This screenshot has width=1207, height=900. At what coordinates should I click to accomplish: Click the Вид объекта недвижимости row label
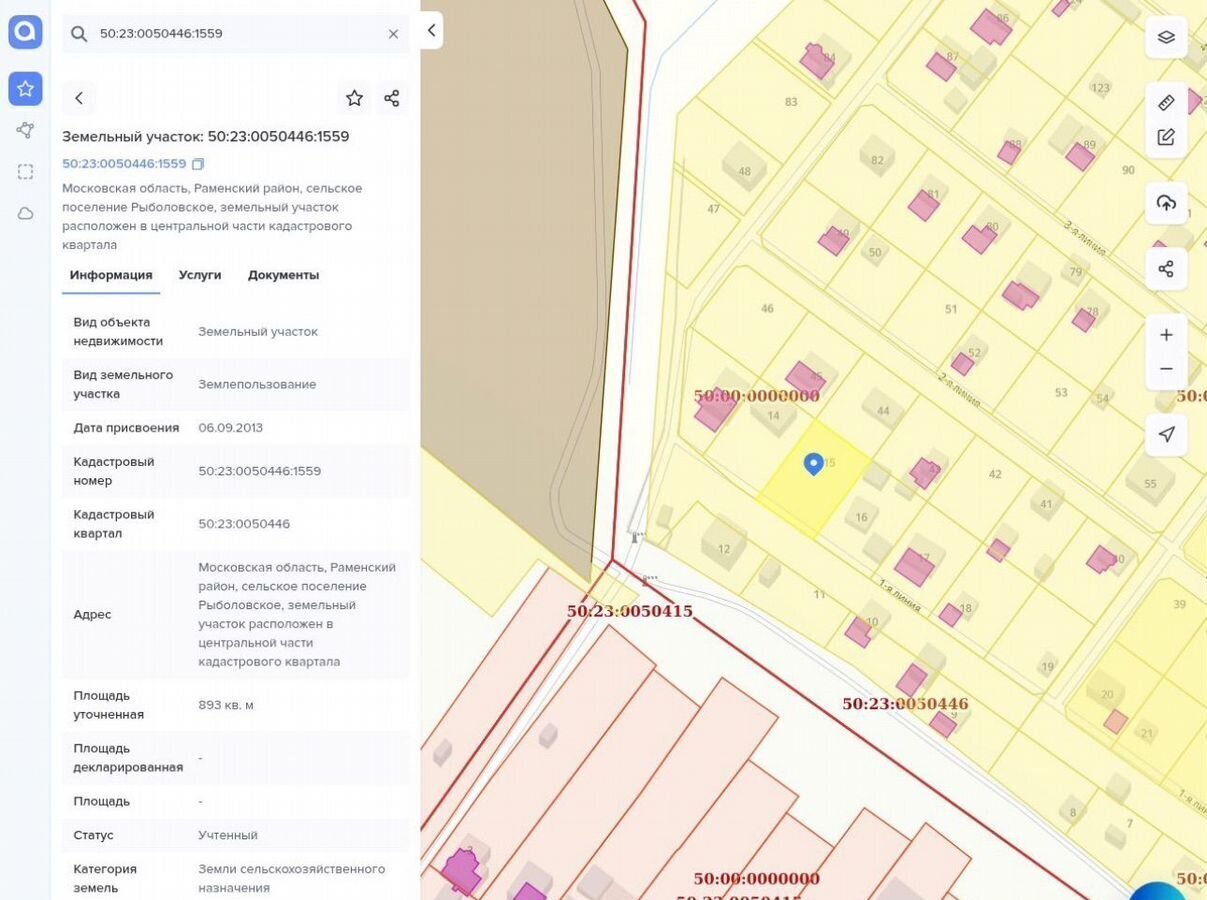(118, 331)
